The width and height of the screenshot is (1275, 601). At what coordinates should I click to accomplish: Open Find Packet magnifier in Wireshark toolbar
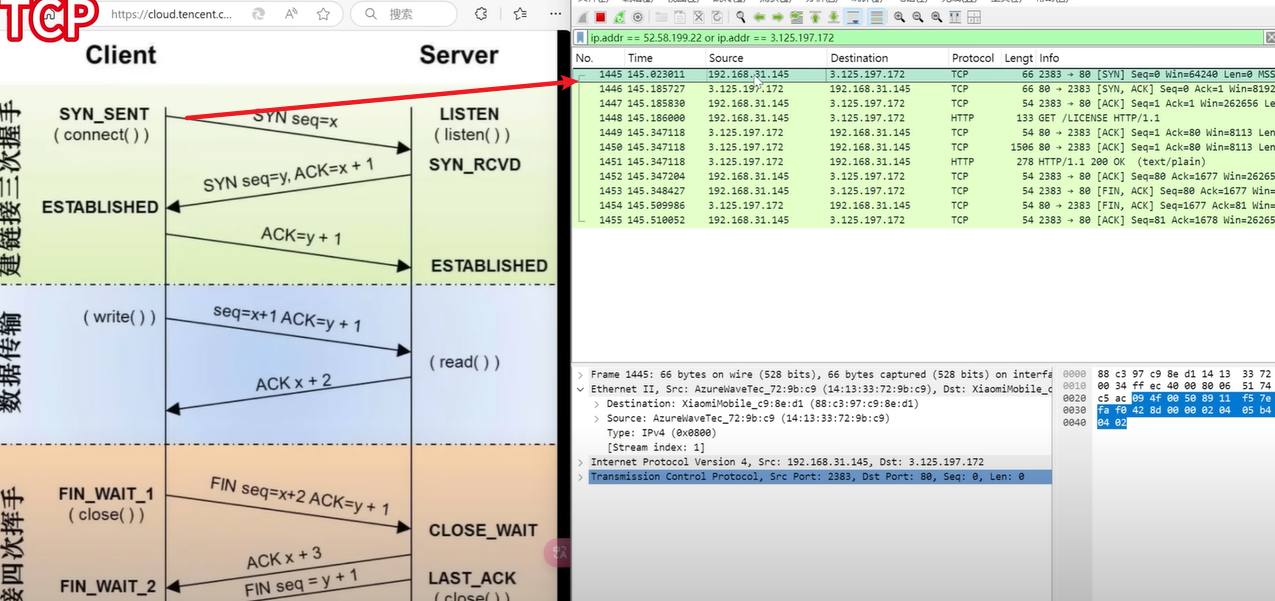click(740, 17)
